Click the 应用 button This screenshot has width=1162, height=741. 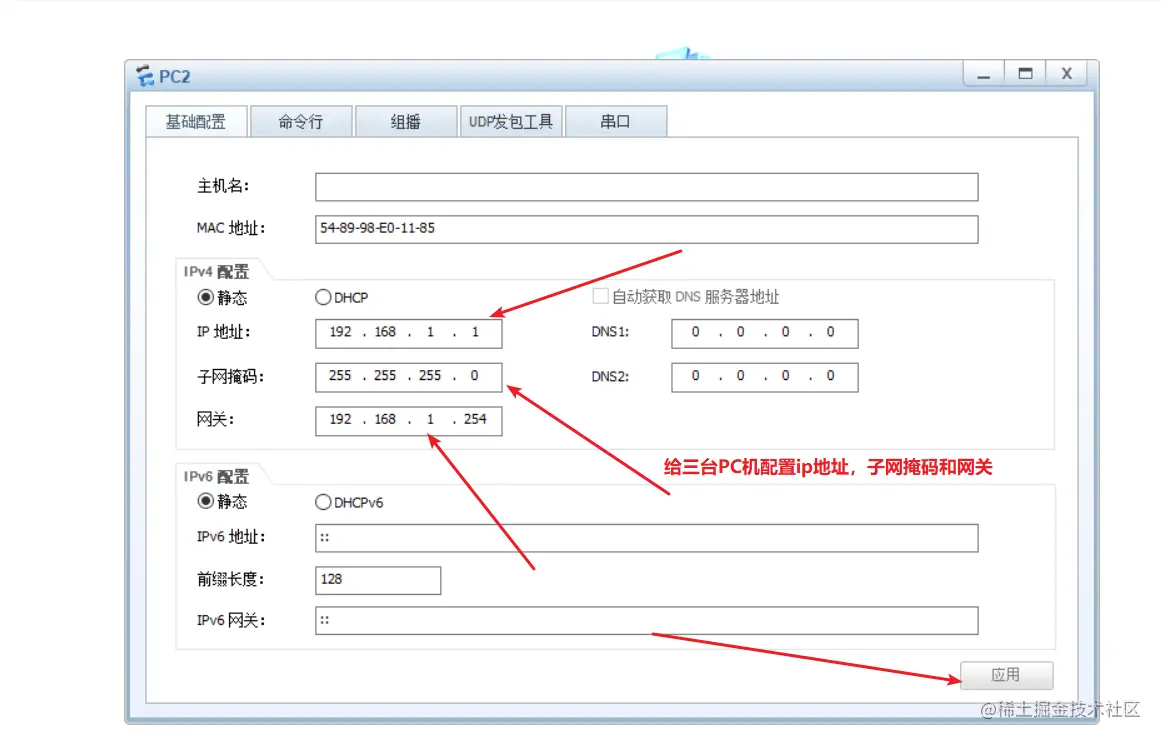(1006, 675)
